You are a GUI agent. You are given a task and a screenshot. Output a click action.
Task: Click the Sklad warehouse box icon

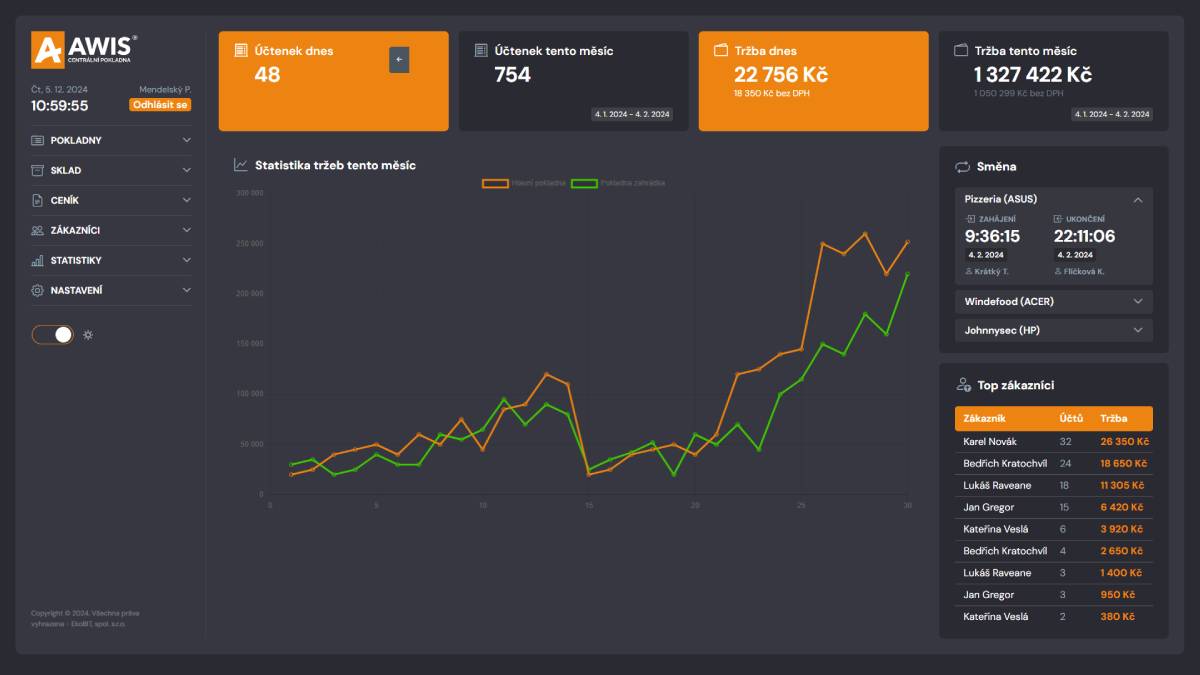tap(38, 171)
